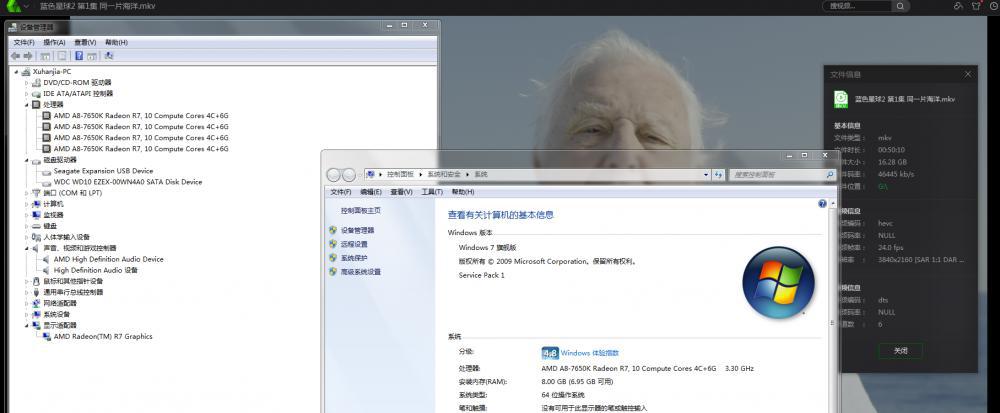Viewport: 1000px width, 413px height.
Task: Toggle console tree icon in Device Manager toolbar
Action: click(46, 56)
